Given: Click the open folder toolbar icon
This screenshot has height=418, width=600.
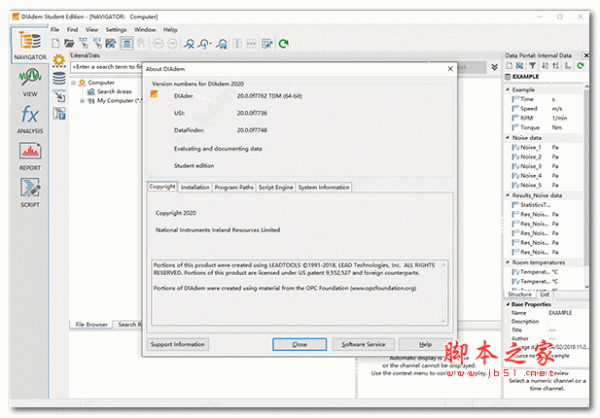Looking at the screenshot, I should coord(69,43).
